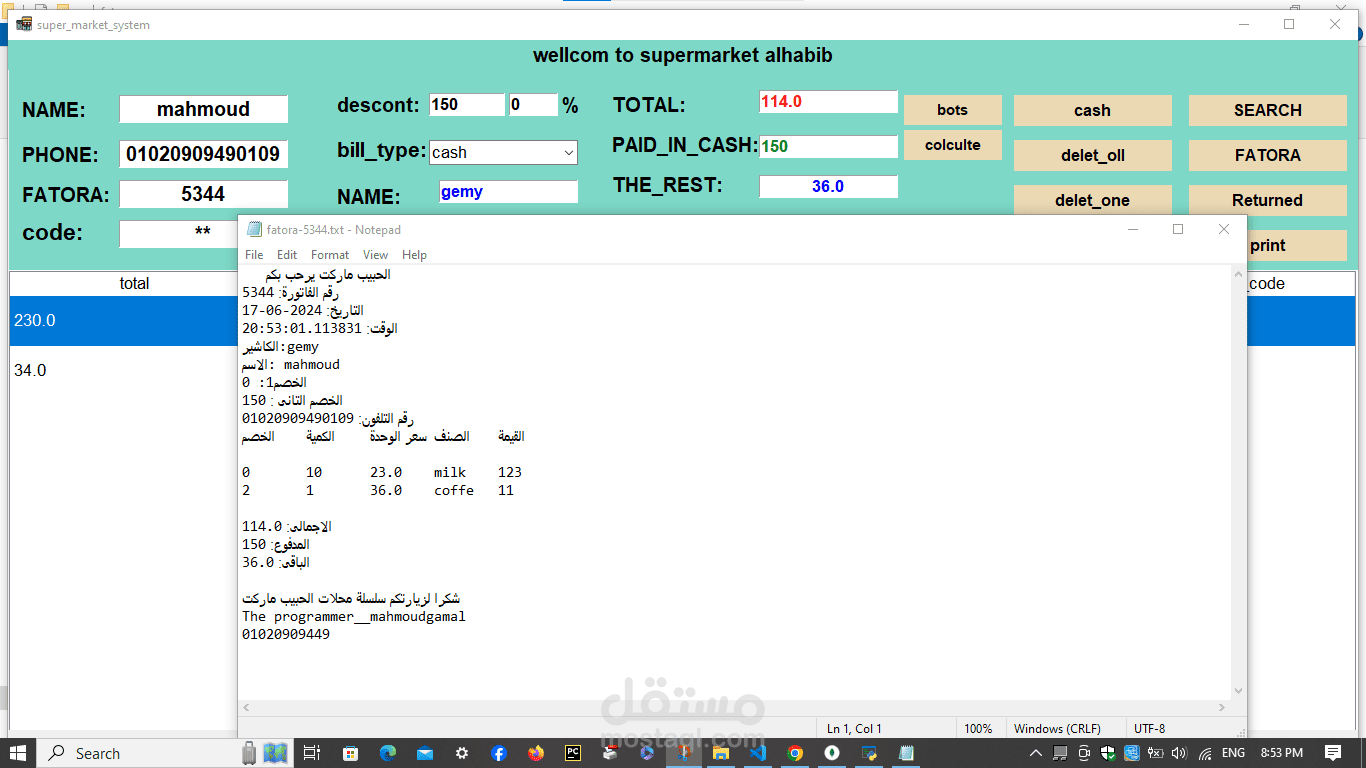Screen dimensions: 1366x768
Task: Open Visual Studio Code from the taskbar
Action: click(x=757, y=753)
